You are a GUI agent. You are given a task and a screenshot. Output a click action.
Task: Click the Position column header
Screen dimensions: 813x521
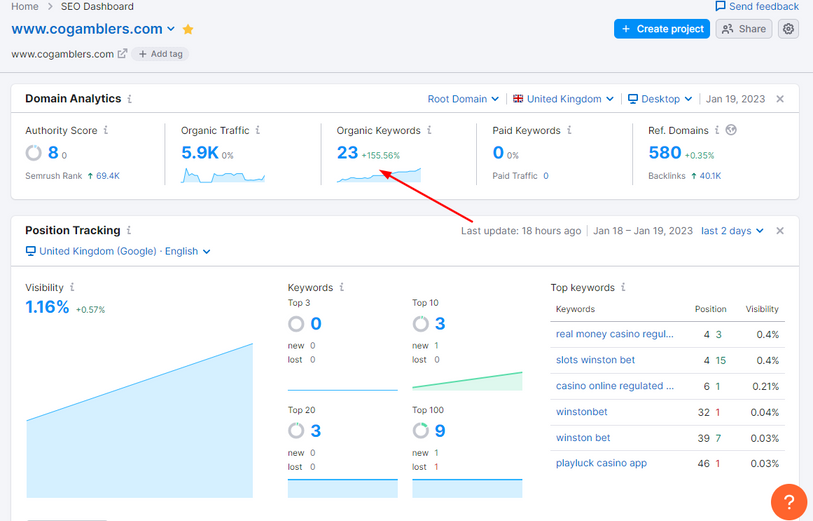710,309
